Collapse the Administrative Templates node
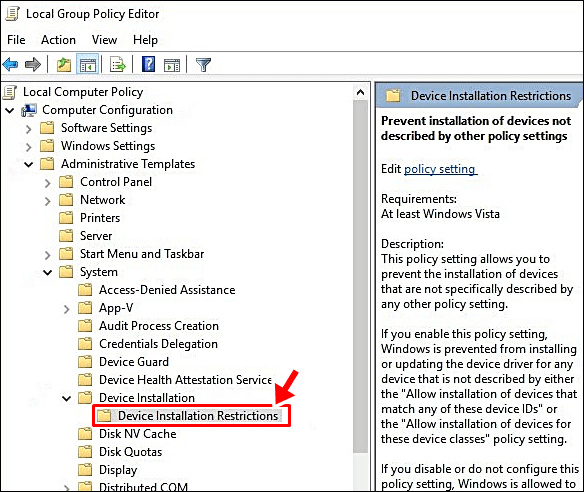This screenshot has height=492, width=584. [29, 164]
